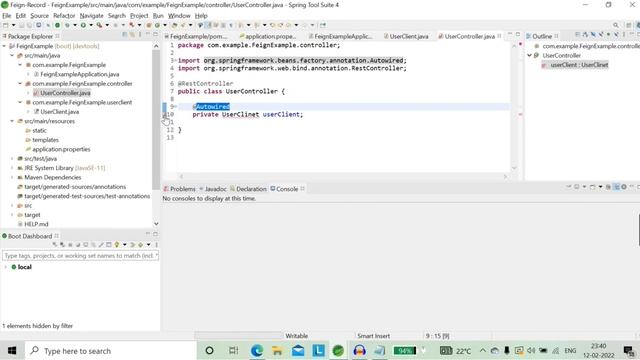Open Microsoft Edge from taskbar
The image size is (640, 360).
tap(257, 350)
